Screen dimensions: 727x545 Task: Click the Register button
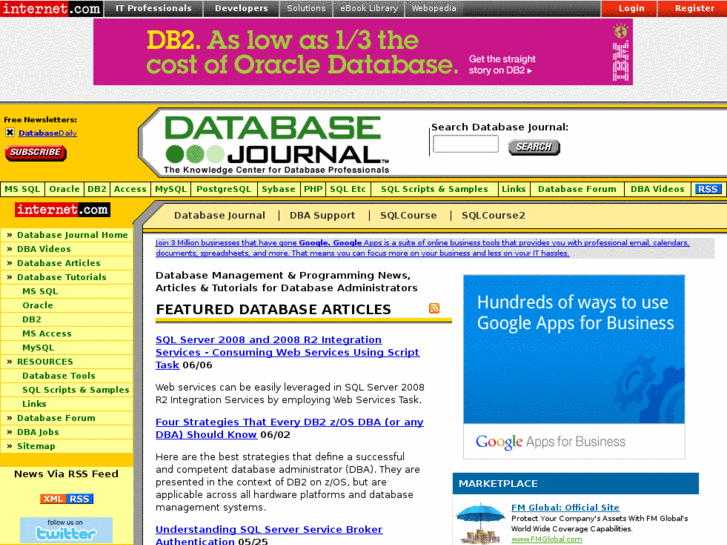pyautogui.click(x=694, y=8)
